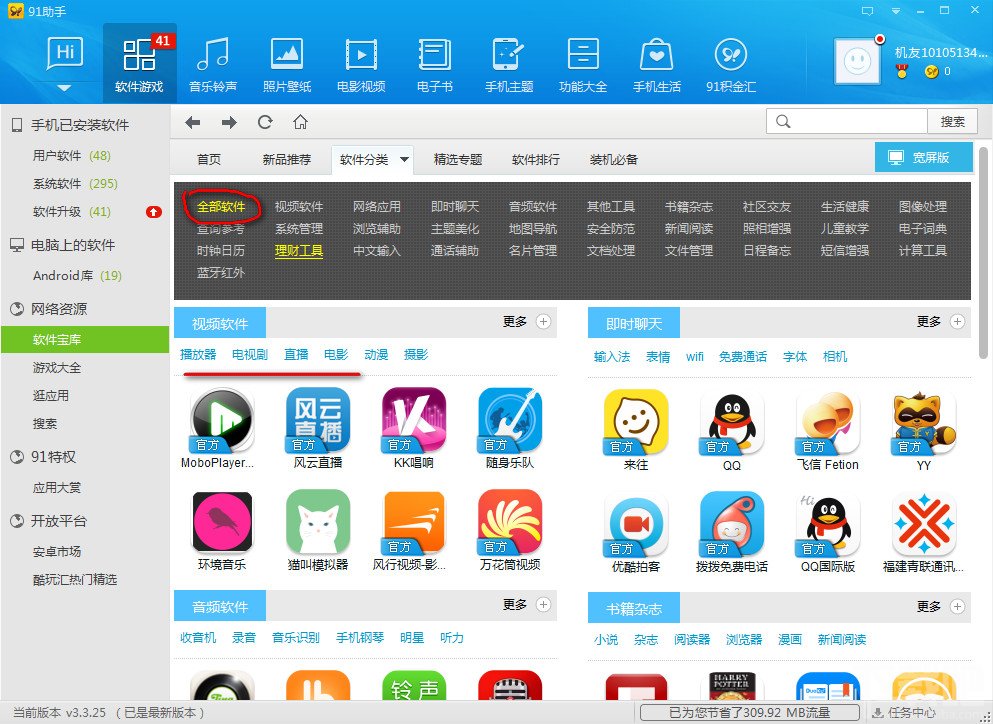Open the 91积金汇 points icon
The height and width of the screenshot is (724, 993).
coord(731,54)
